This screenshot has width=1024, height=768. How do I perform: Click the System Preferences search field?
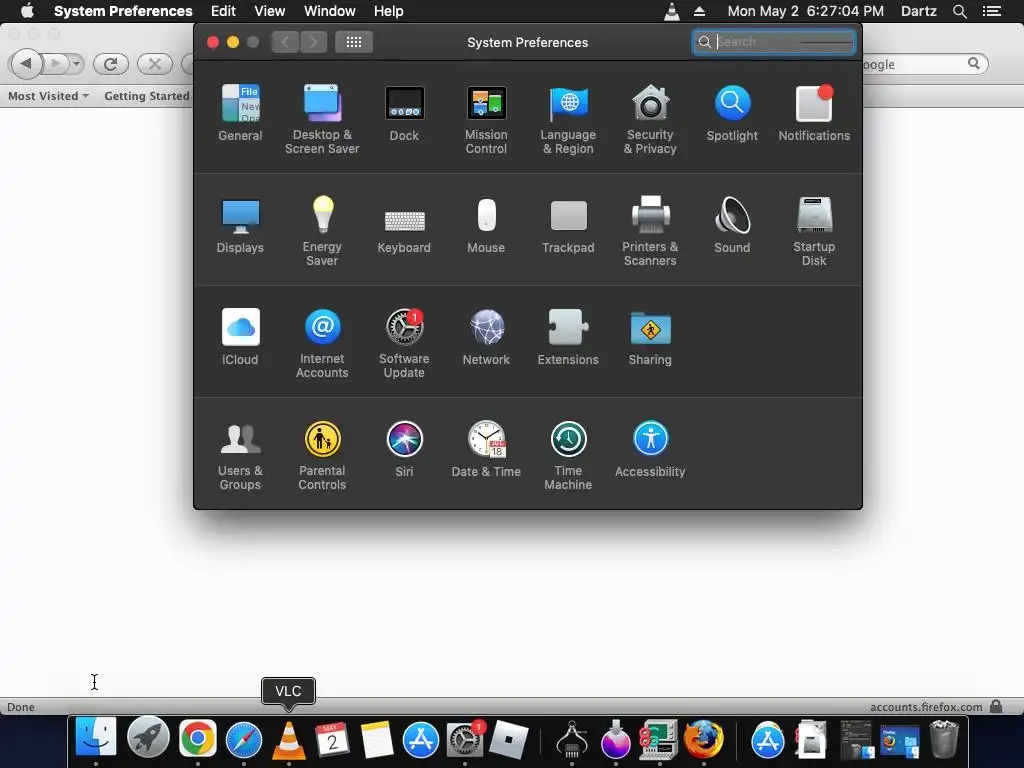774,42
